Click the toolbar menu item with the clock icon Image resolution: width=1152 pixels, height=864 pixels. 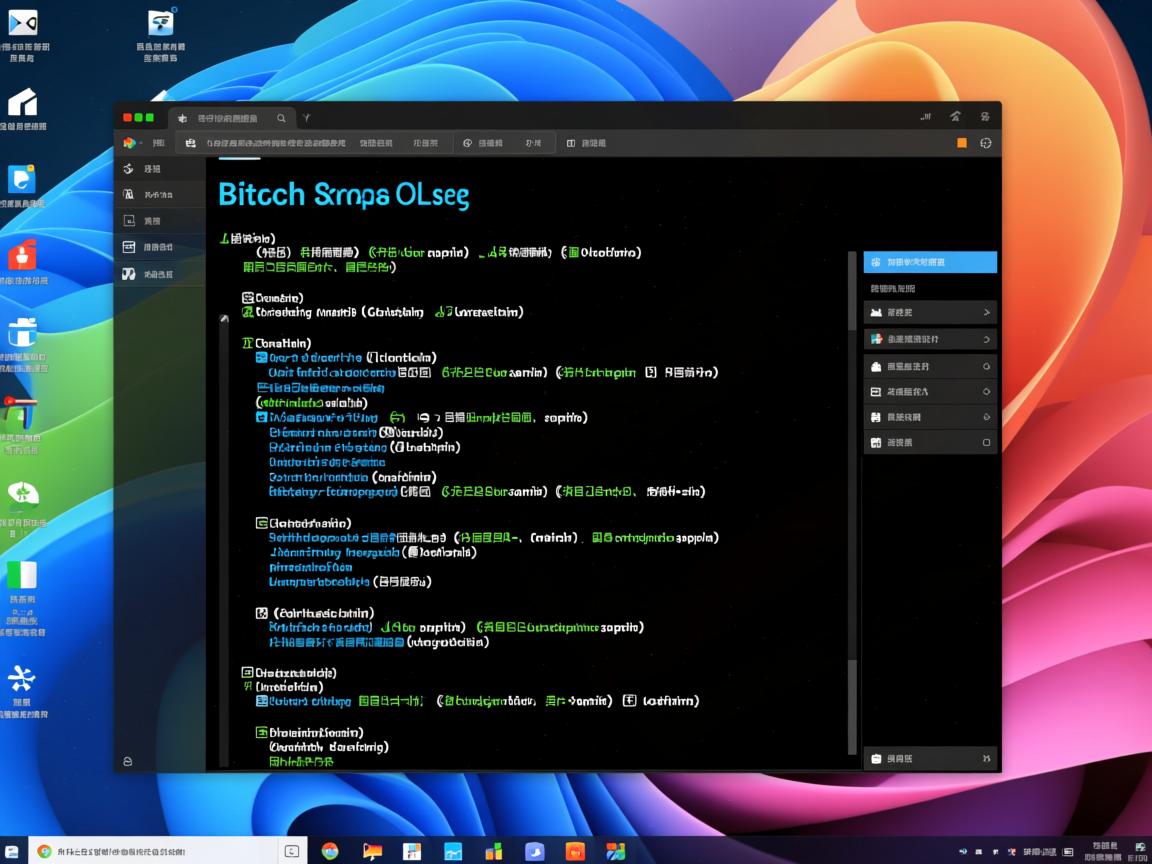483,143
